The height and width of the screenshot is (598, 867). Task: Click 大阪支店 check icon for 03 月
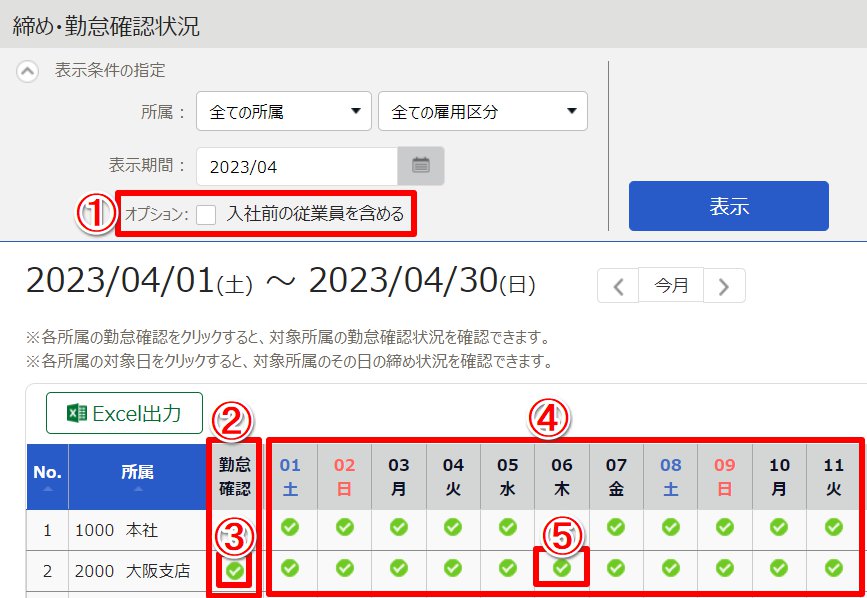point(399,568)
